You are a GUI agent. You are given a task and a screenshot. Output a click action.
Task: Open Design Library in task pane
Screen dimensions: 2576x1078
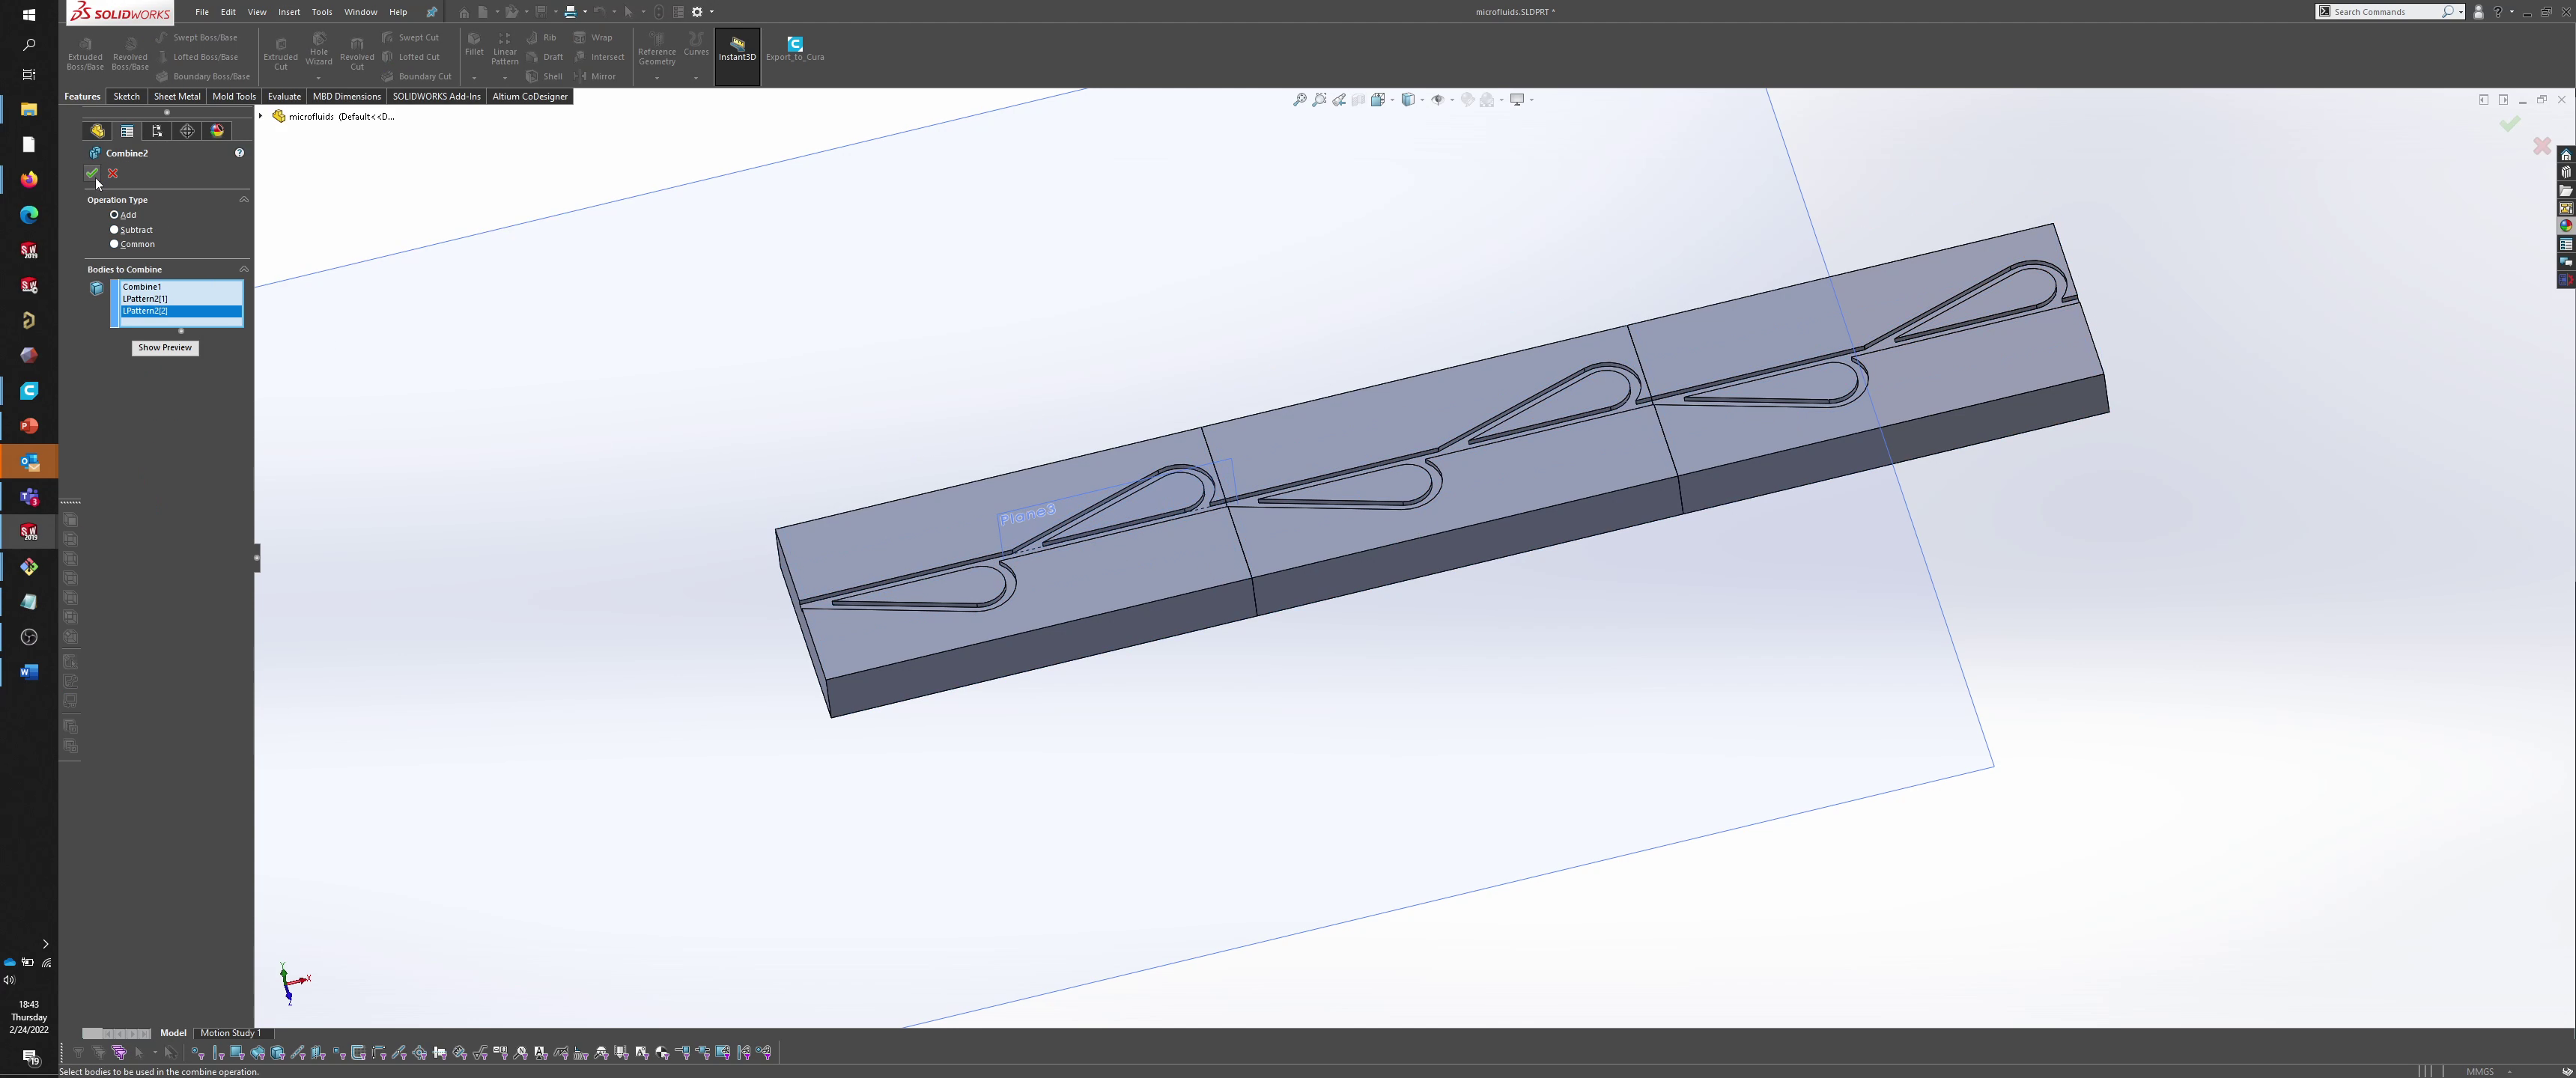(x=2566, y=173)
